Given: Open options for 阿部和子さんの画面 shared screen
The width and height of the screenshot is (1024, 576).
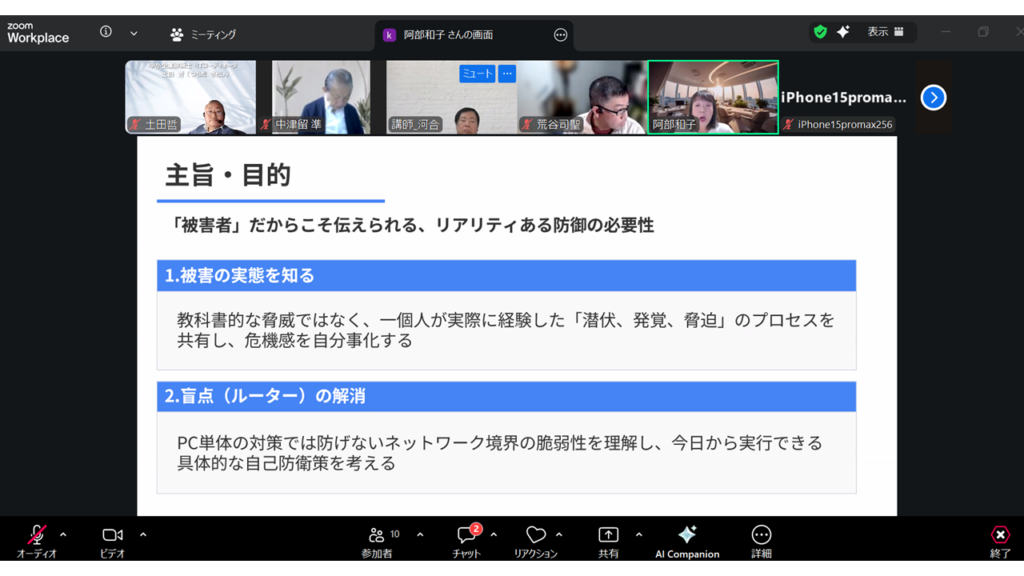Looking at the screenshot, I should 560,35.
